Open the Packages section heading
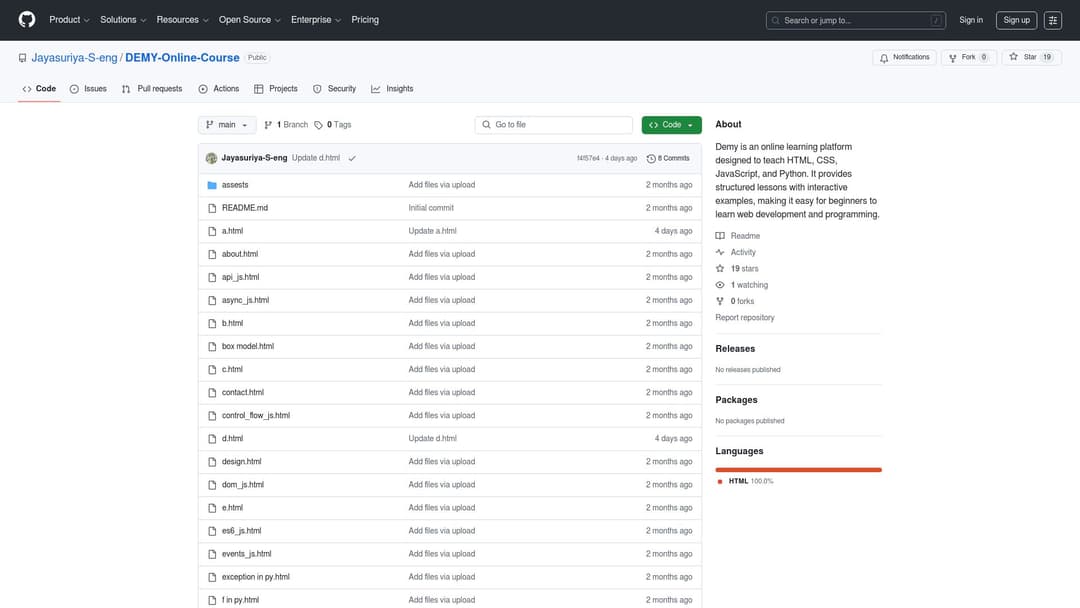Viewport: 1080px width, 608px height. point(736,400)
